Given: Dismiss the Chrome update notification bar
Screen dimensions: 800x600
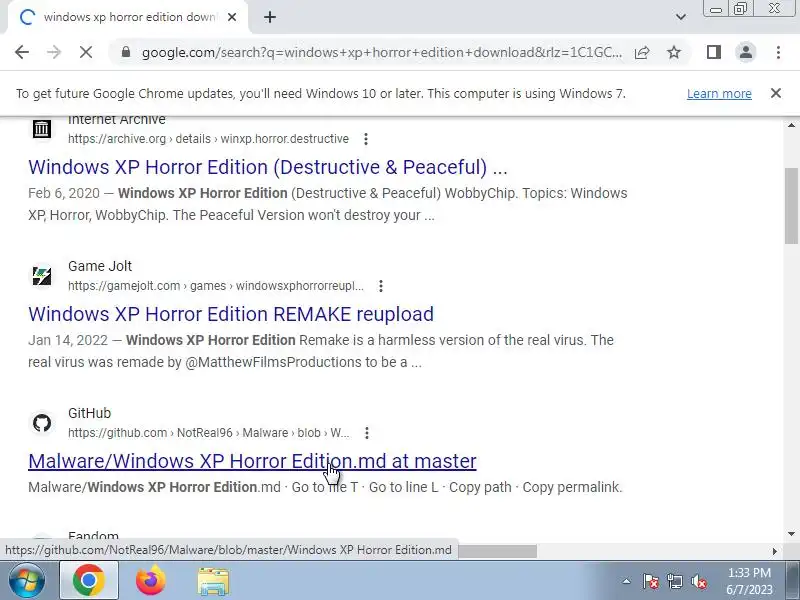Looking at the screenshot, I should click(x=776, y=93).
